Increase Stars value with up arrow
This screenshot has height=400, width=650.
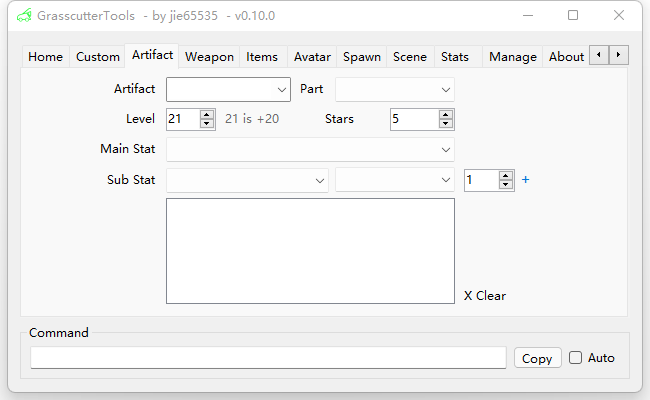[x=446, y=114]
